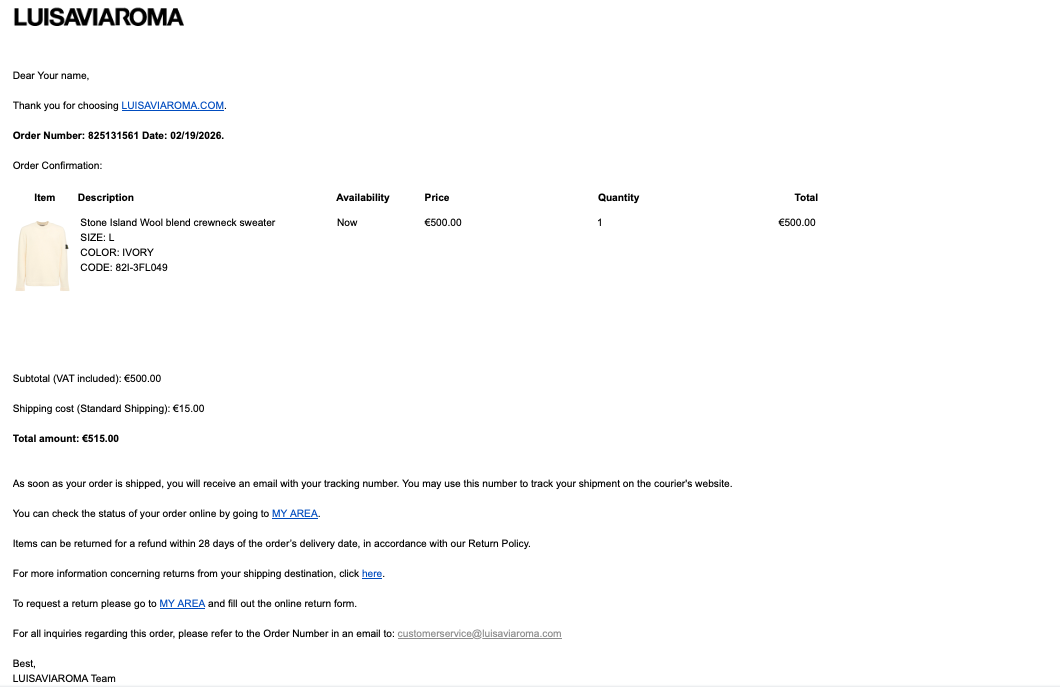Click the 'SIZE: L' text
The width and height of the screenshot is (1060, 689).
97,237
